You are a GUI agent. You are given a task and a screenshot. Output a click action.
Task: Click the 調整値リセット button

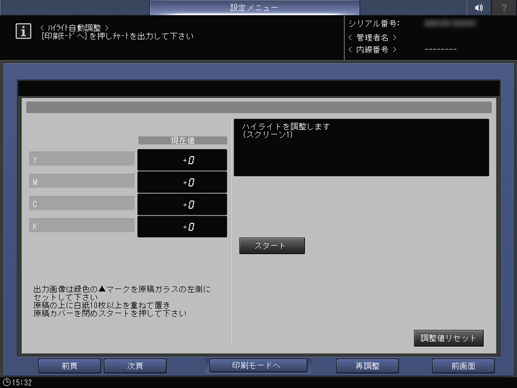(449, 338)
